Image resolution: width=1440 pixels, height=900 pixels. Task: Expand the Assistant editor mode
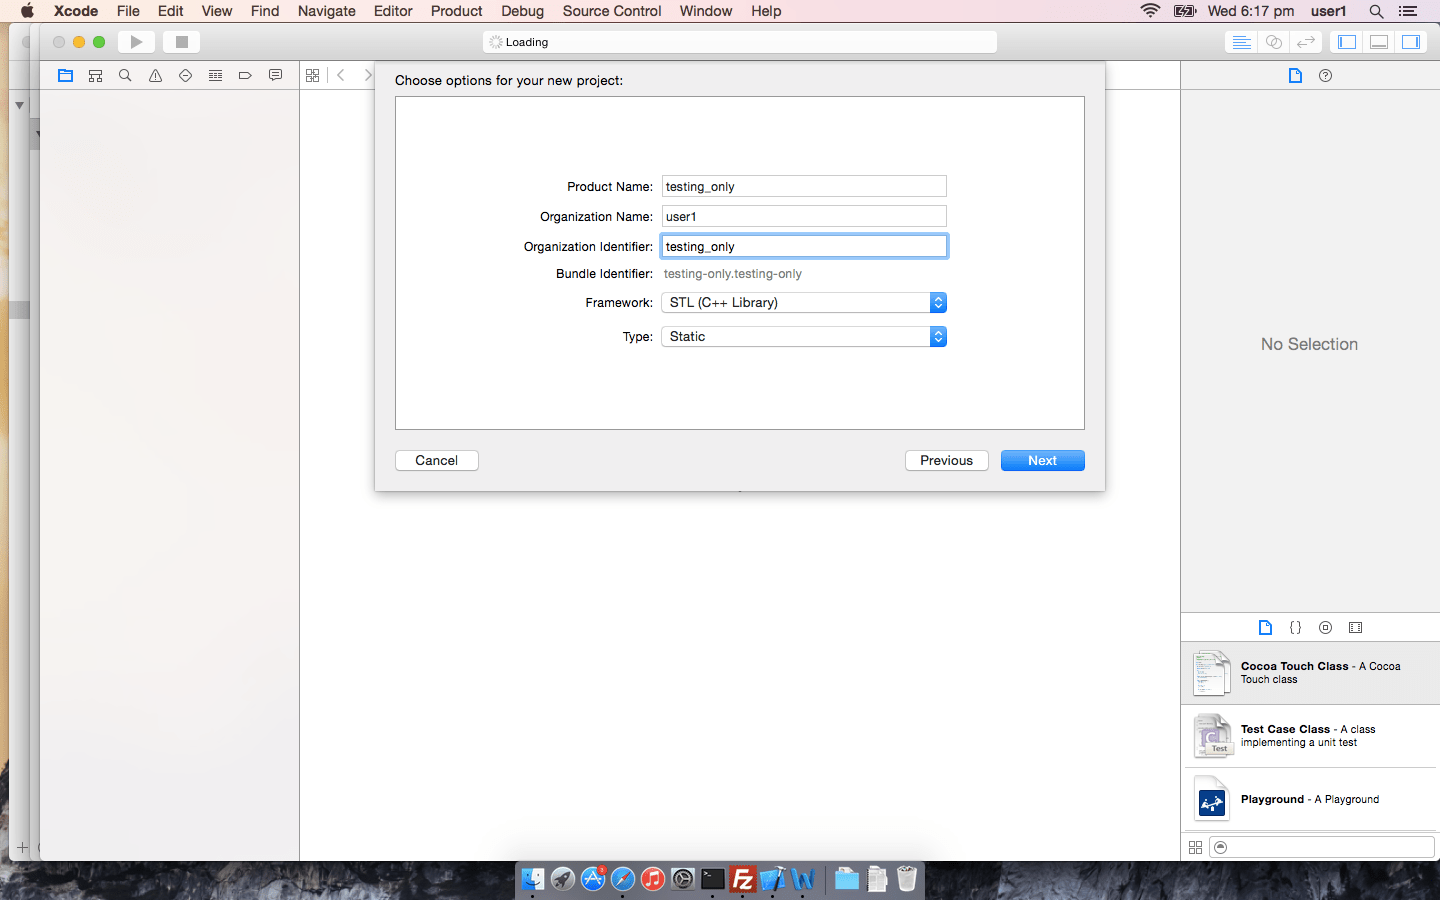[x=1273, y=41]
